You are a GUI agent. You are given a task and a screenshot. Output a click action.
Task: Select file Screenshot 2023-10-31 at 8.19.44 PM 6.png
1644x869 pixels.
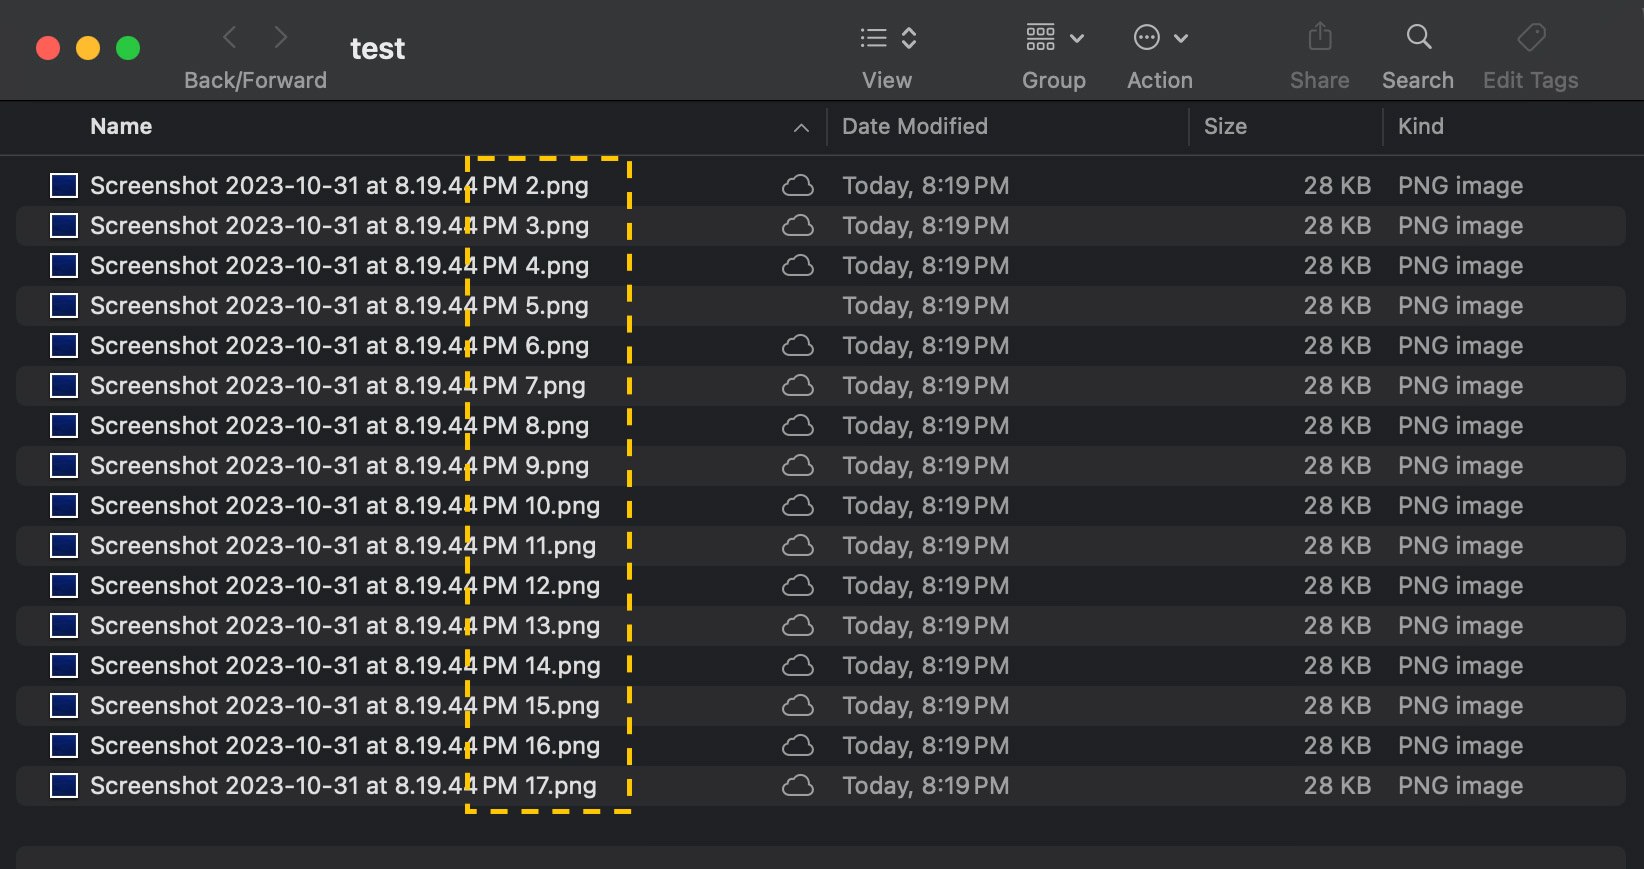[x=339, y=346]
